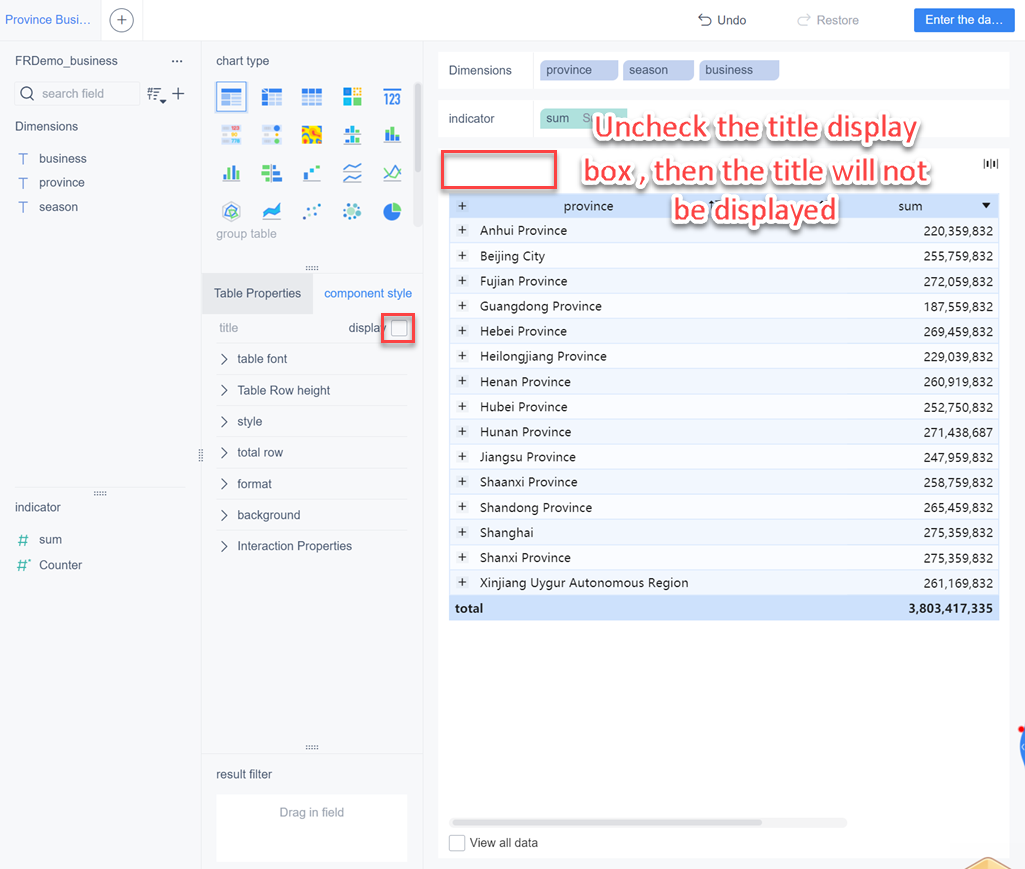The height and width of the screenshot is (869, 1025).
Task: Add a new component tab with plus circle
Action: [122, 20]
